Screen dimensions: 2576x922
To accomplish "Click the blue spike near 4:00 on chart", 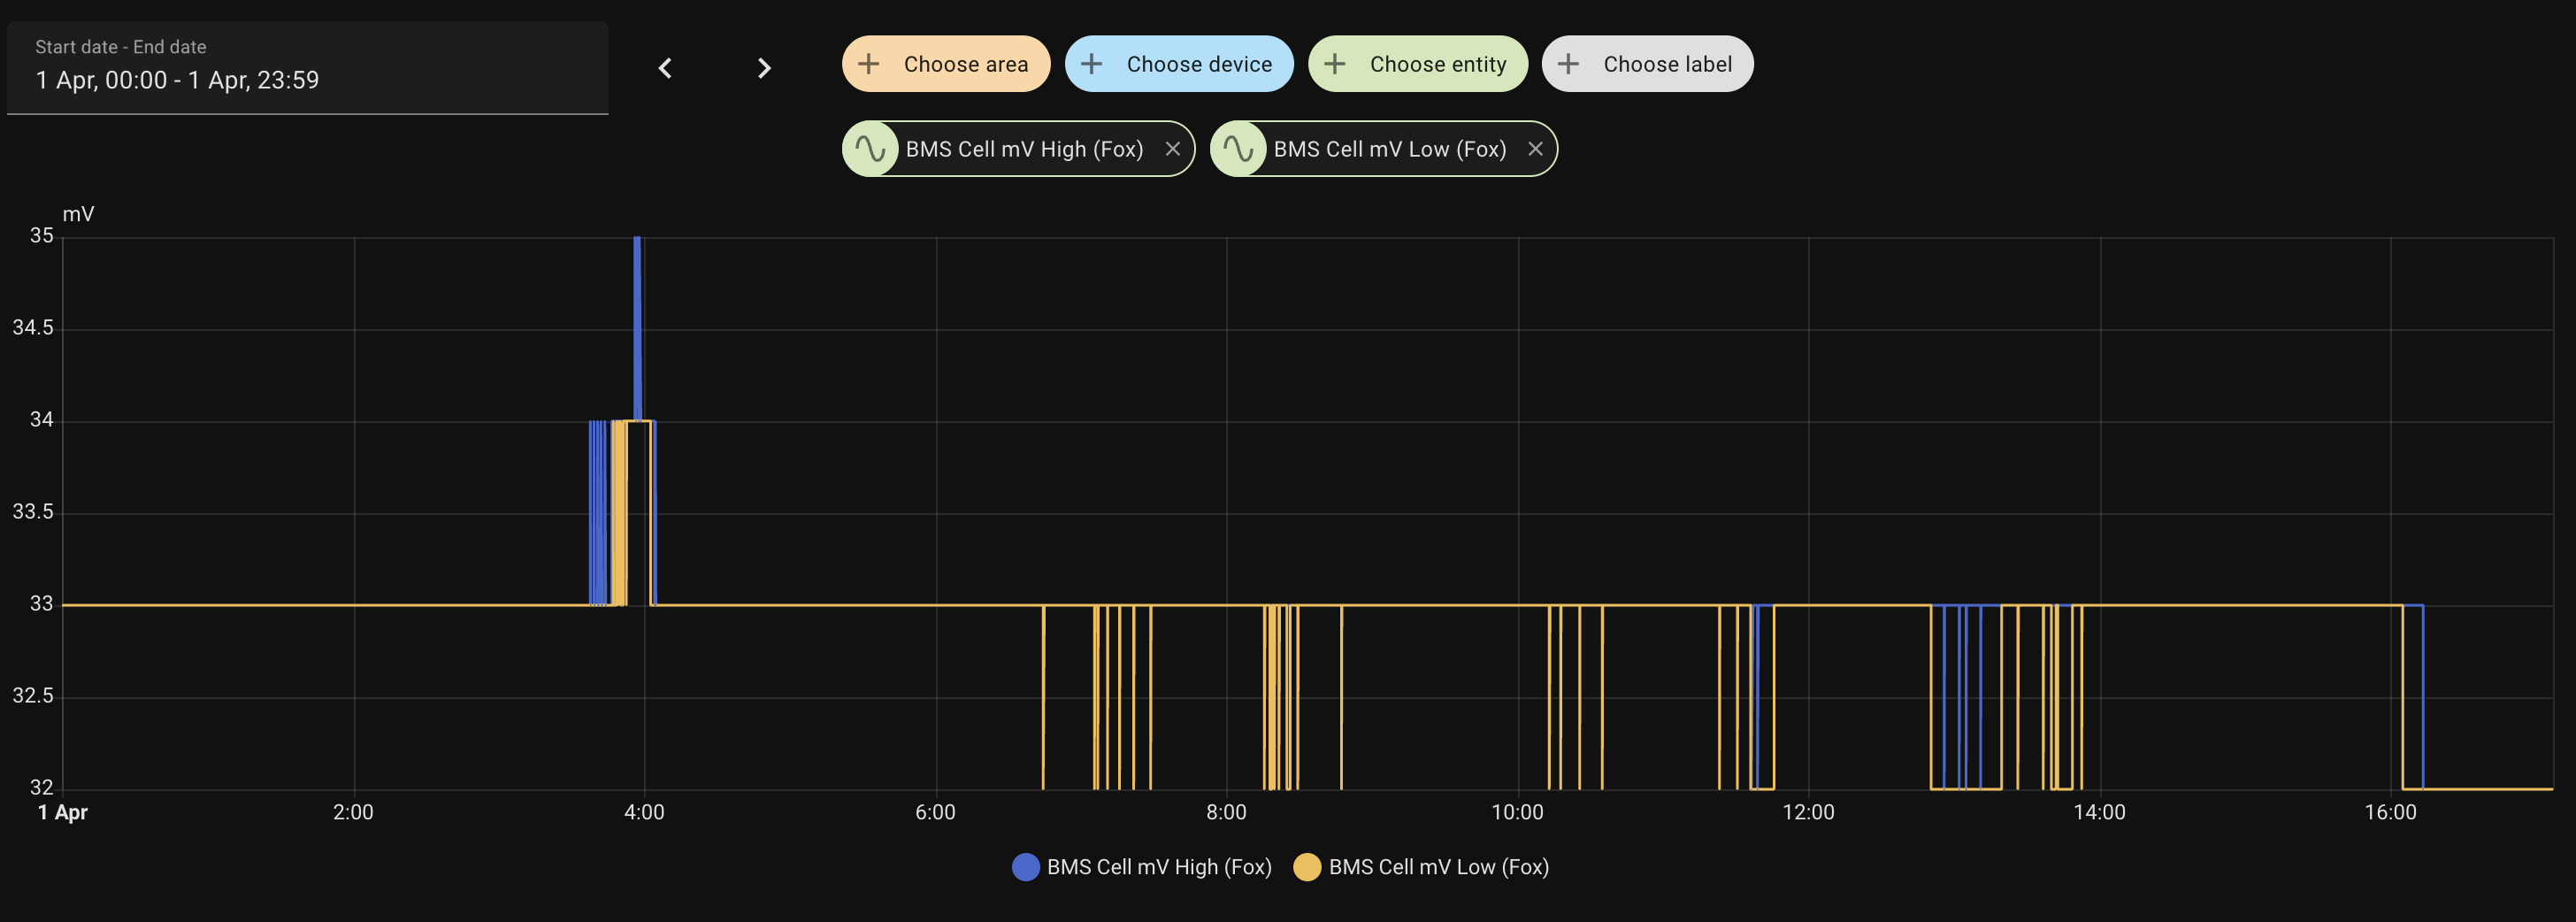I will (x=637, y=320).
